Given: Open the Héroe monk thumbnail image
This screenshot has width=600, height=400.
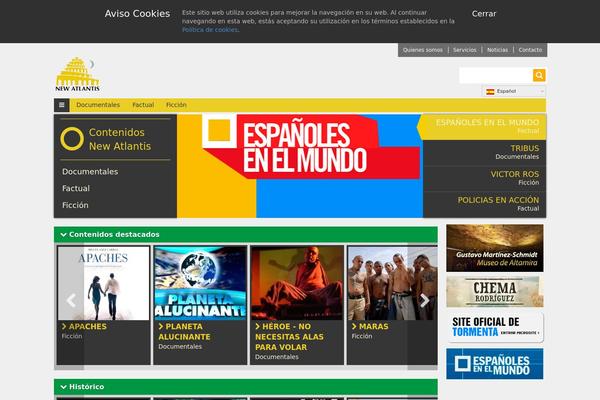Looking at the screenshot, I should click(297, 283).
